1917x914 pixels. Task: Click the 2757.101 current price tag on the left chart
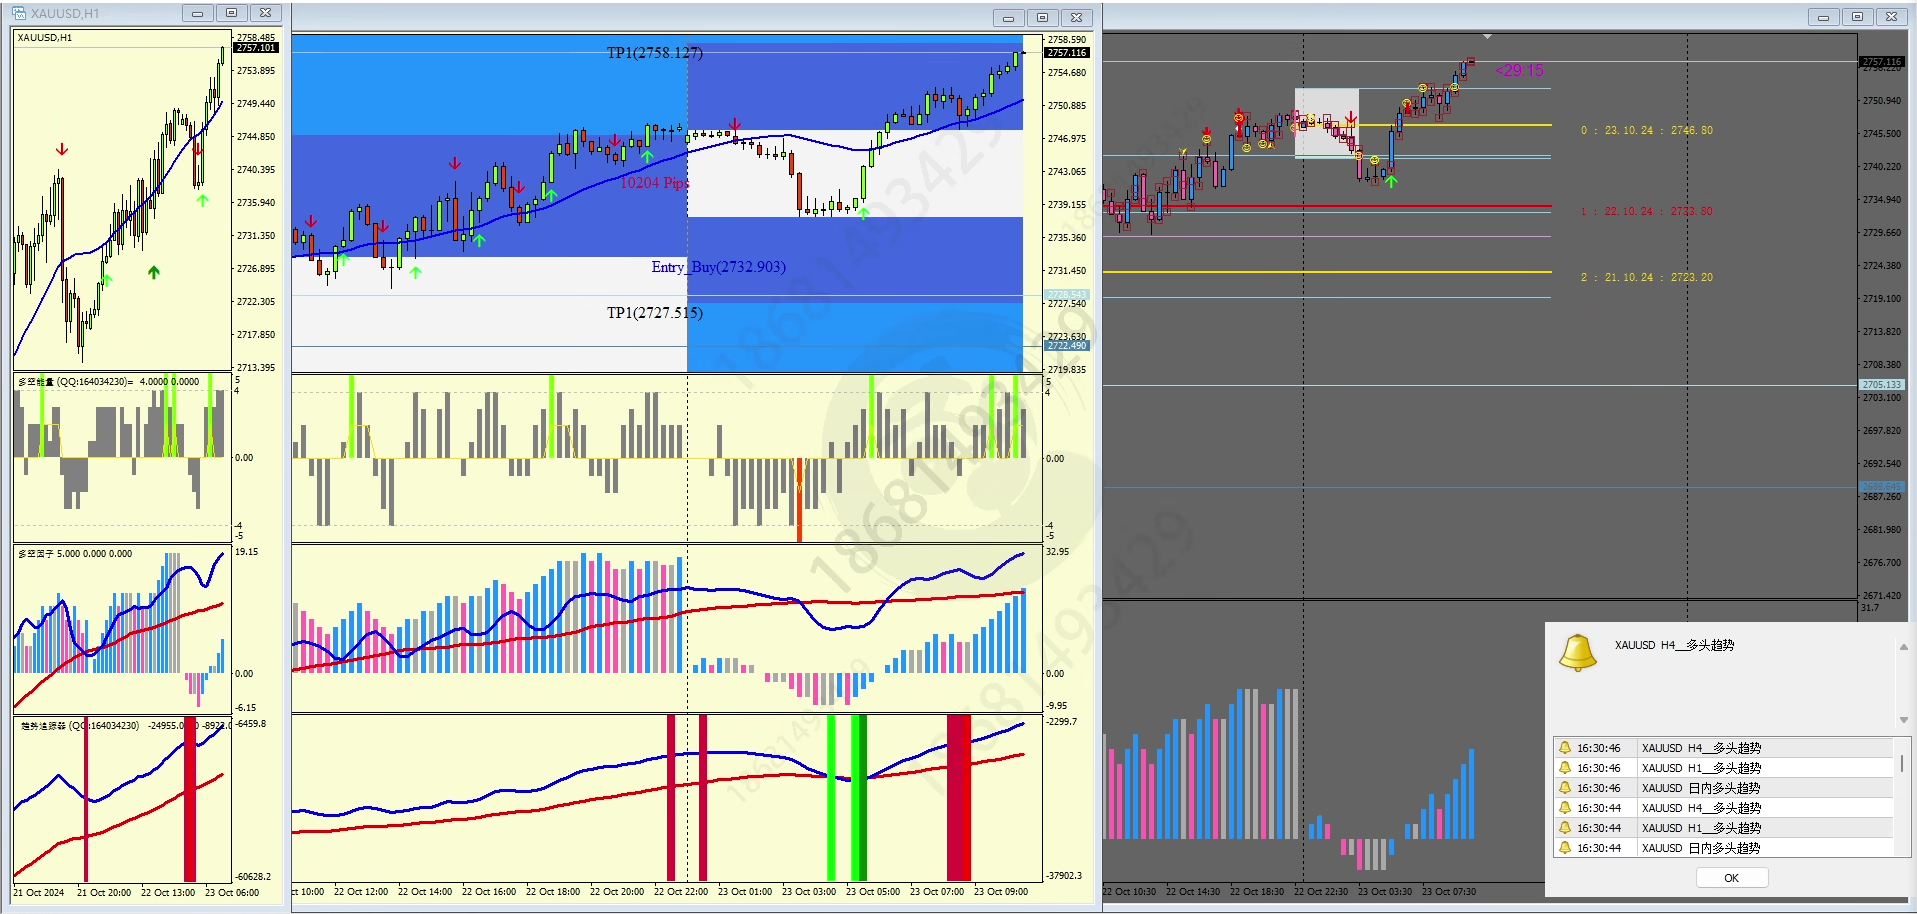coord(256,47)
